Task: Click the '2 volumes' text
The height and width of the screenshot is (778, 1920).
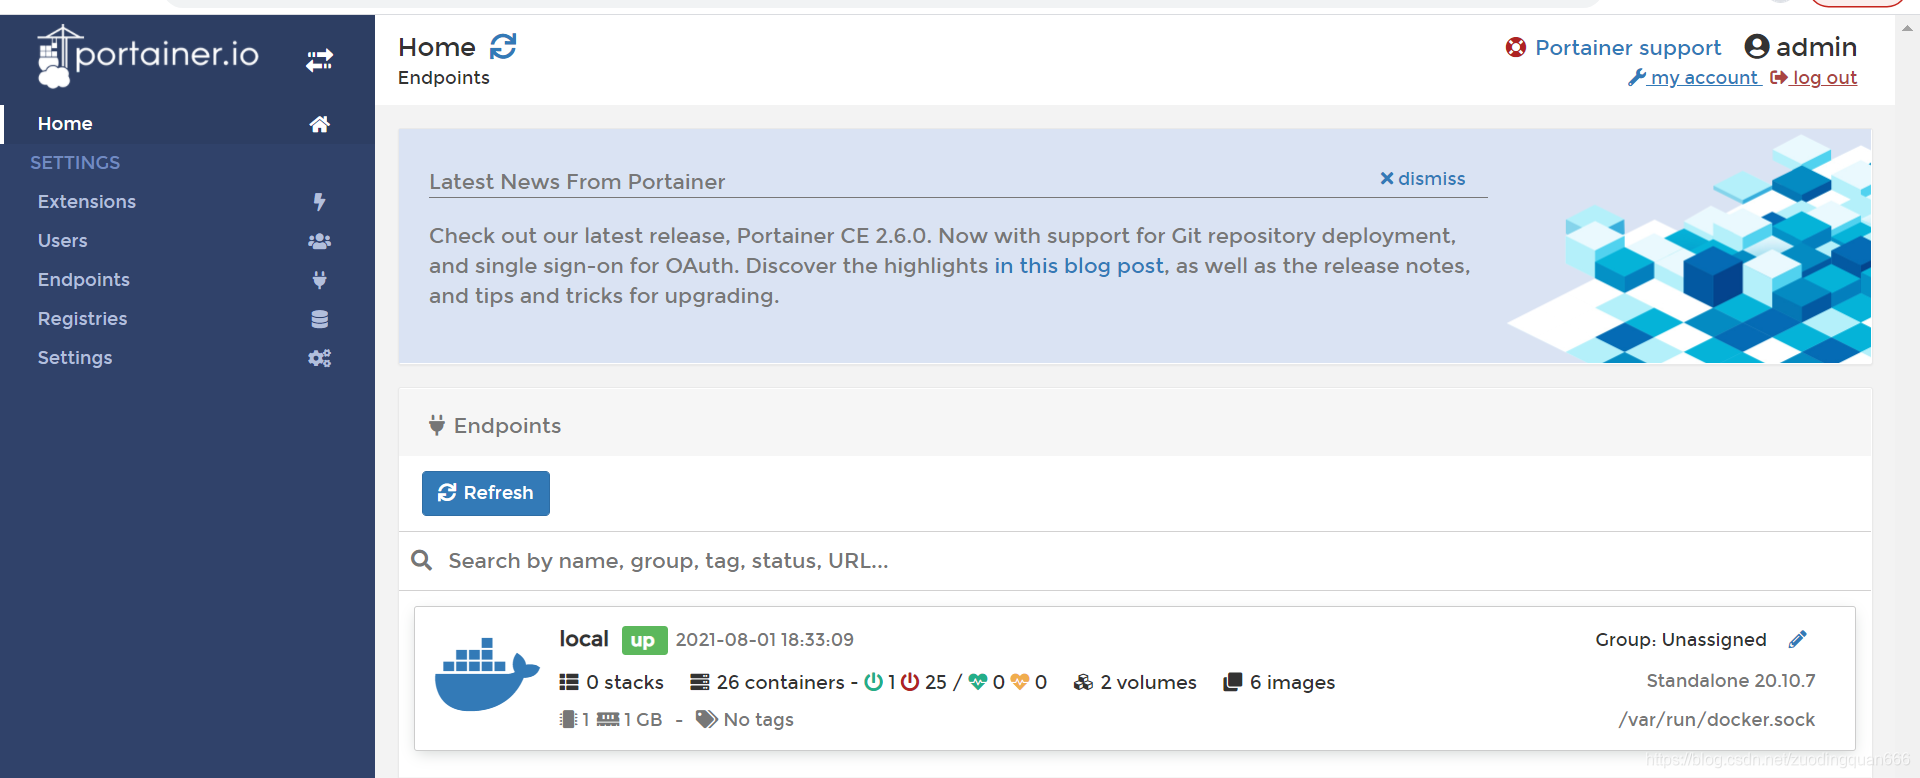Action: tap(1148, 683)
